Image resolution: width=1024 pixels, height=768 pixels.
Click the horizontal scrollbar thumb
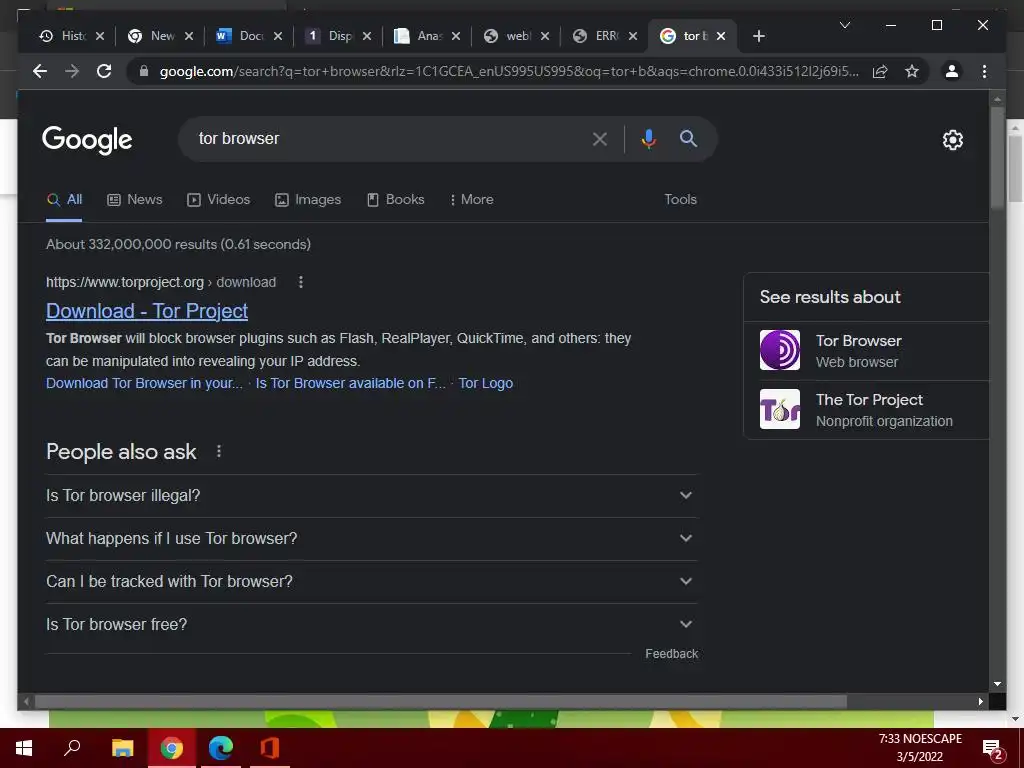441,701
